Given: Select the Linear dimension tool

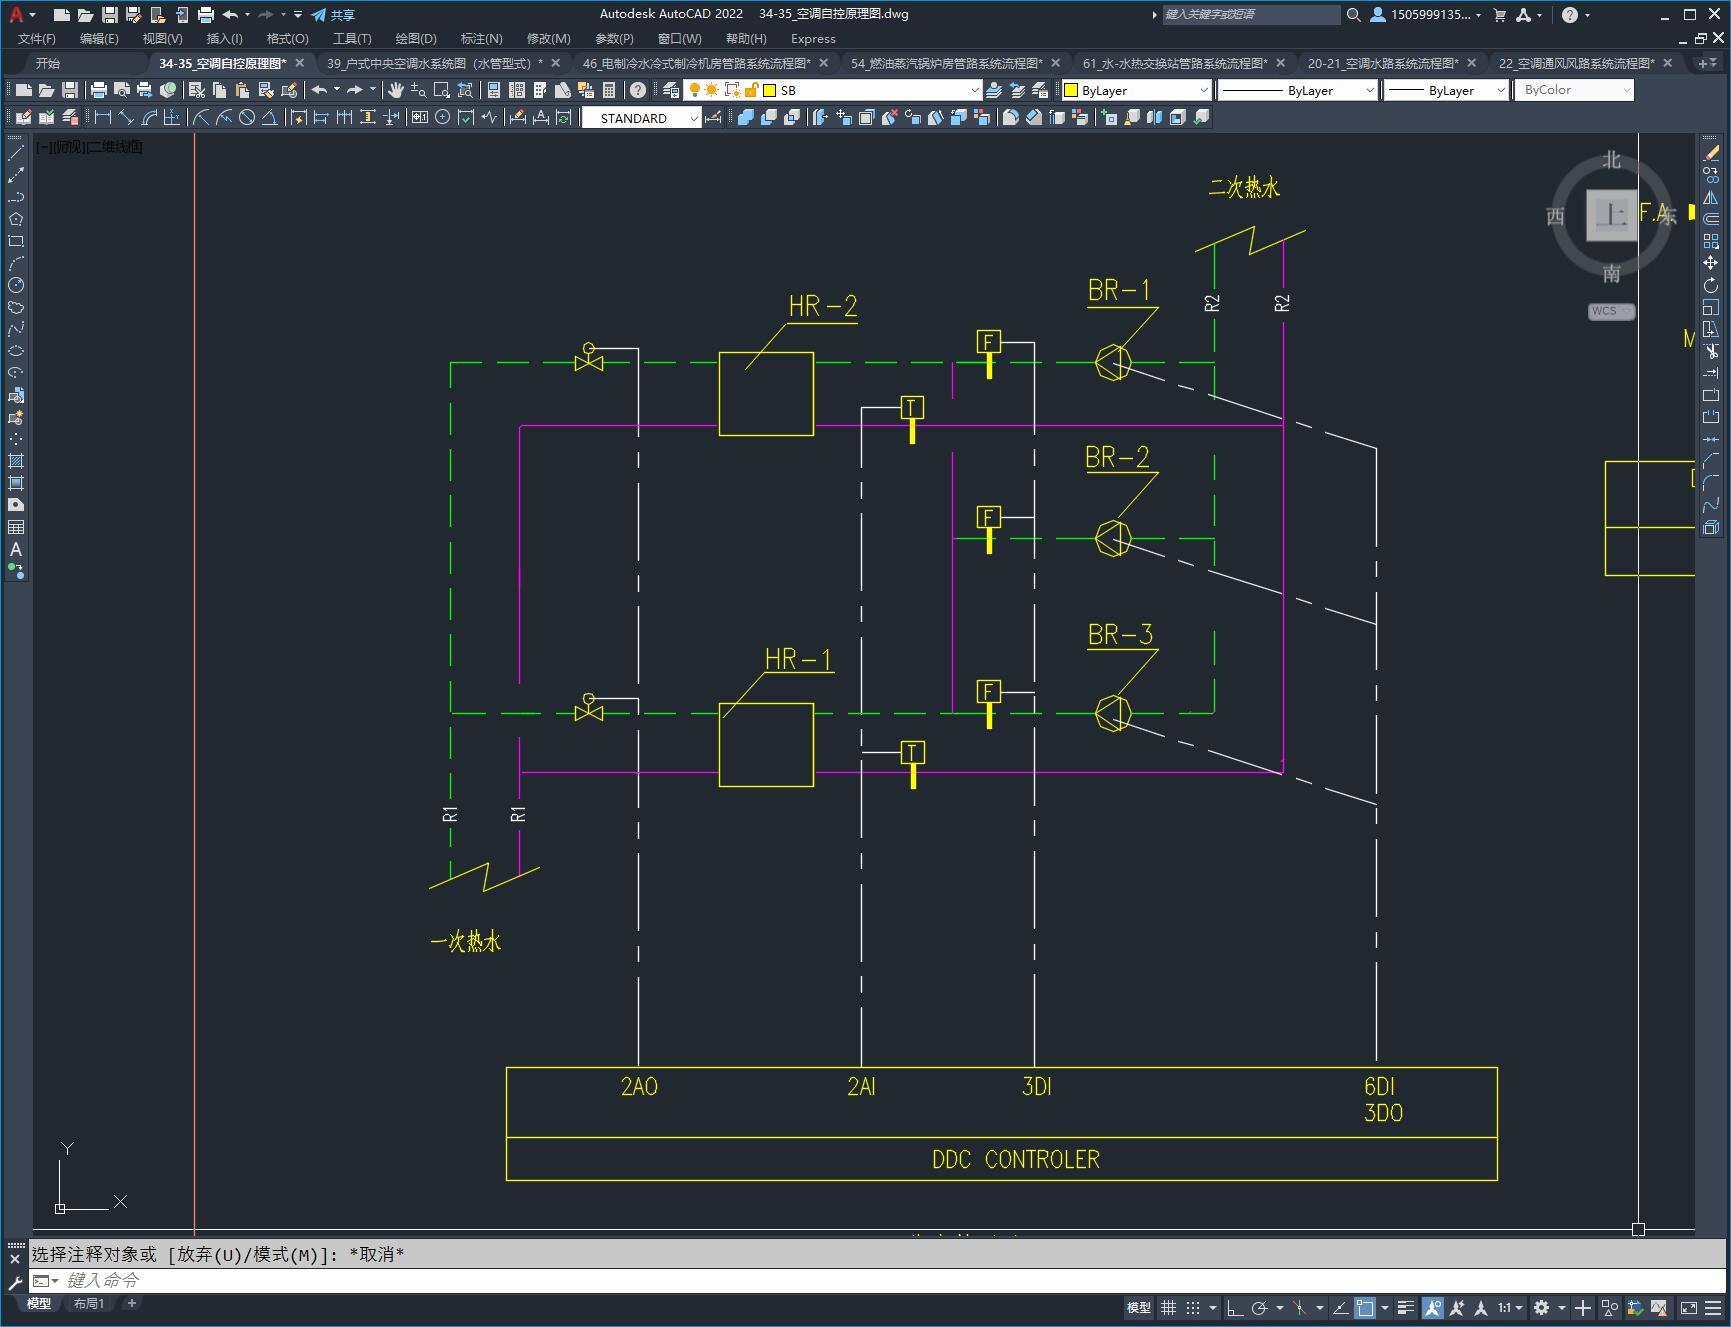Looking at the screenshot, I should [x=102, y=117].
